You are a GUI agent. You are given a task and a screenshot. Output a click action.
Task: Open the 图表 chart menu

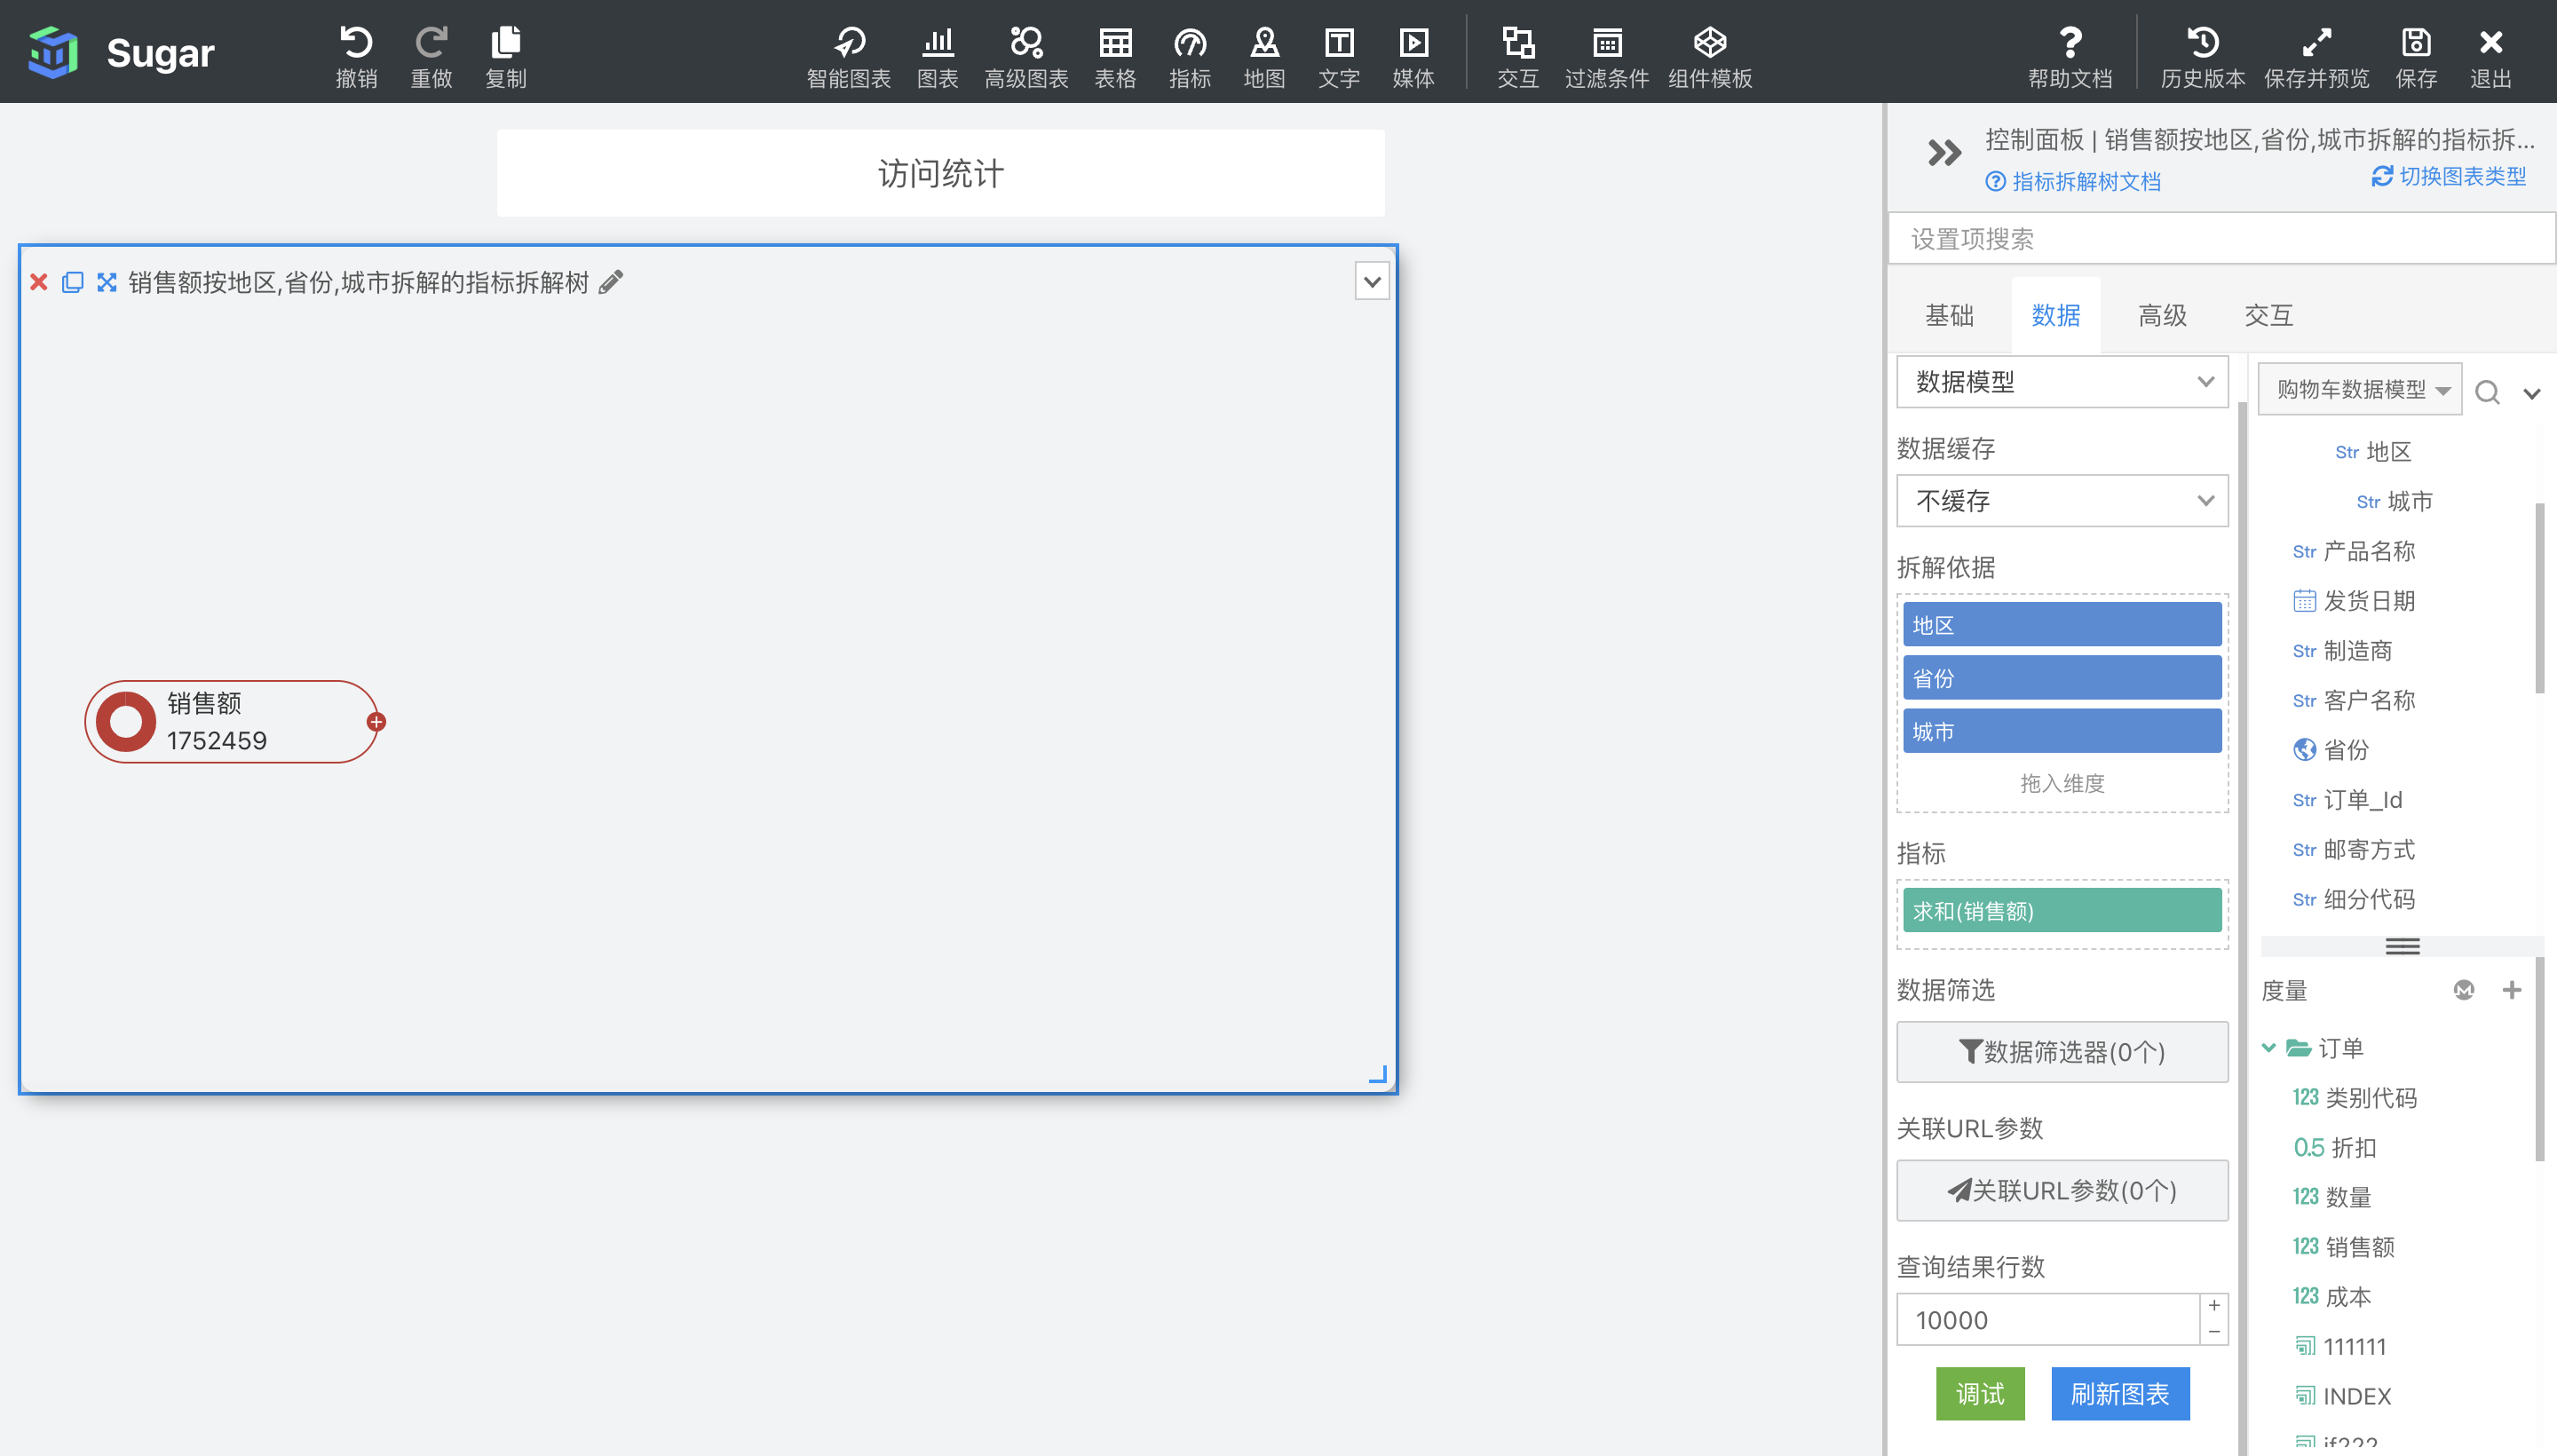[x=937, y=55]
